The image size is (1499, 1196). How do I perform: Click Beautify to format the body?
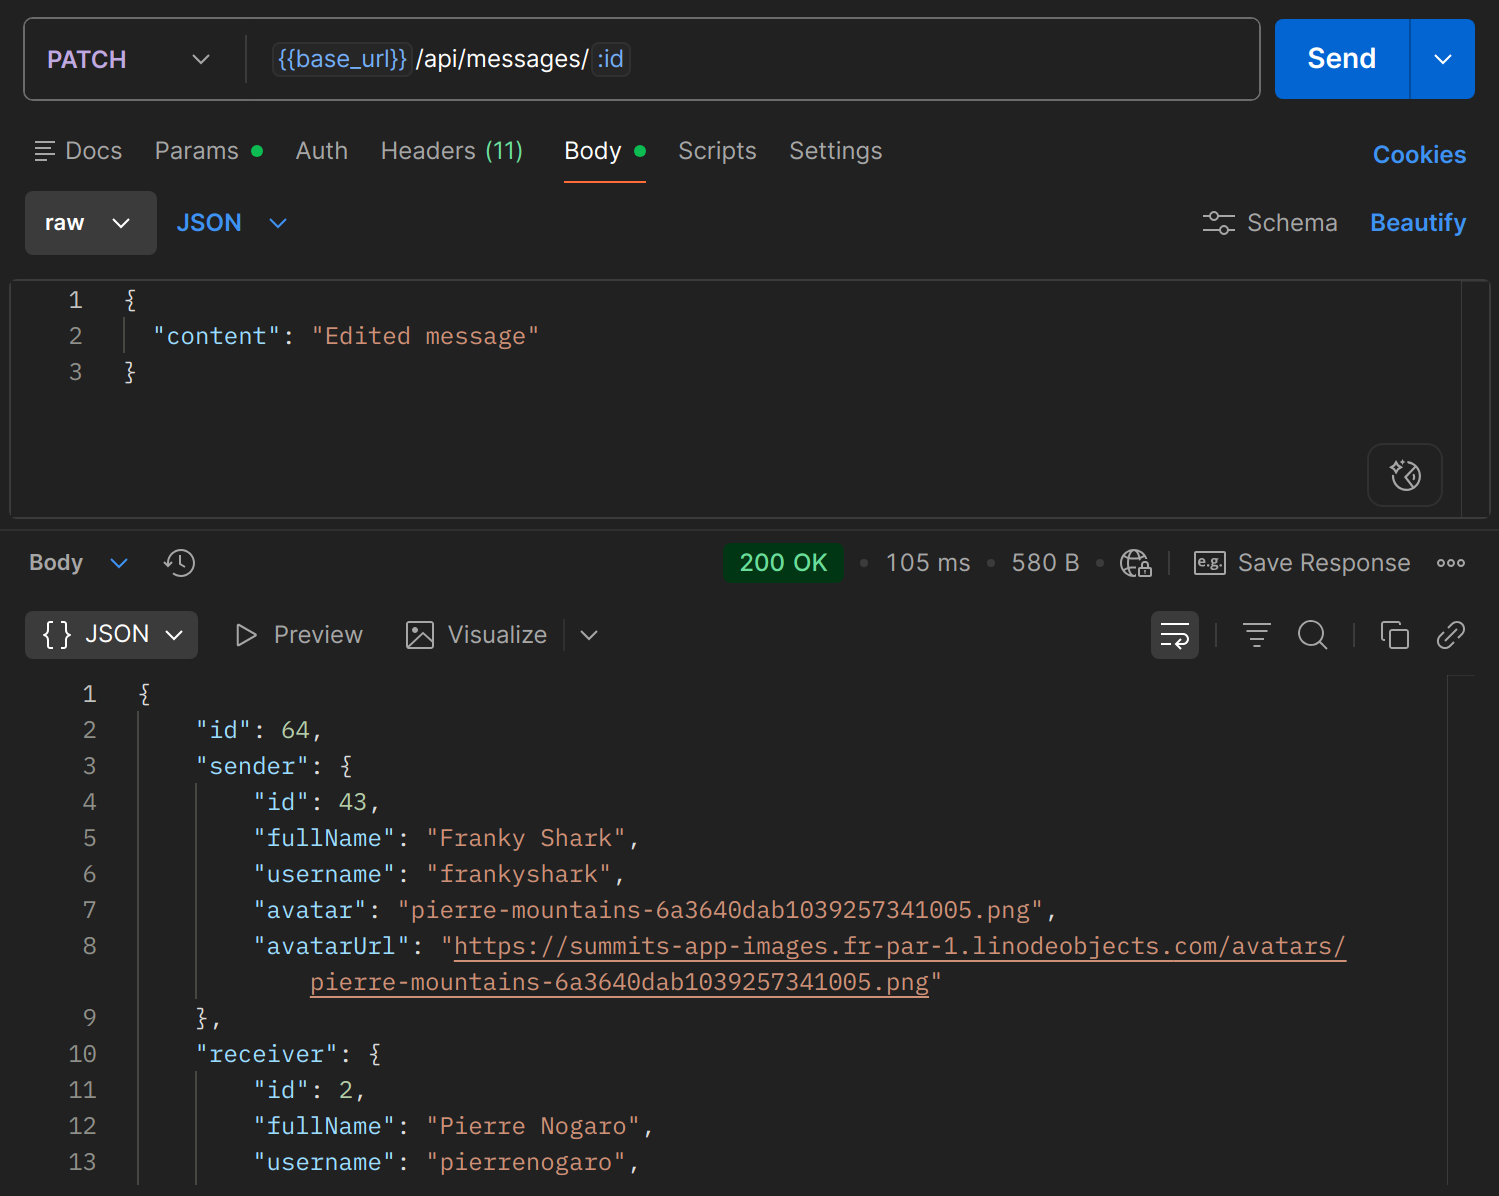(x=1417, y=223)
